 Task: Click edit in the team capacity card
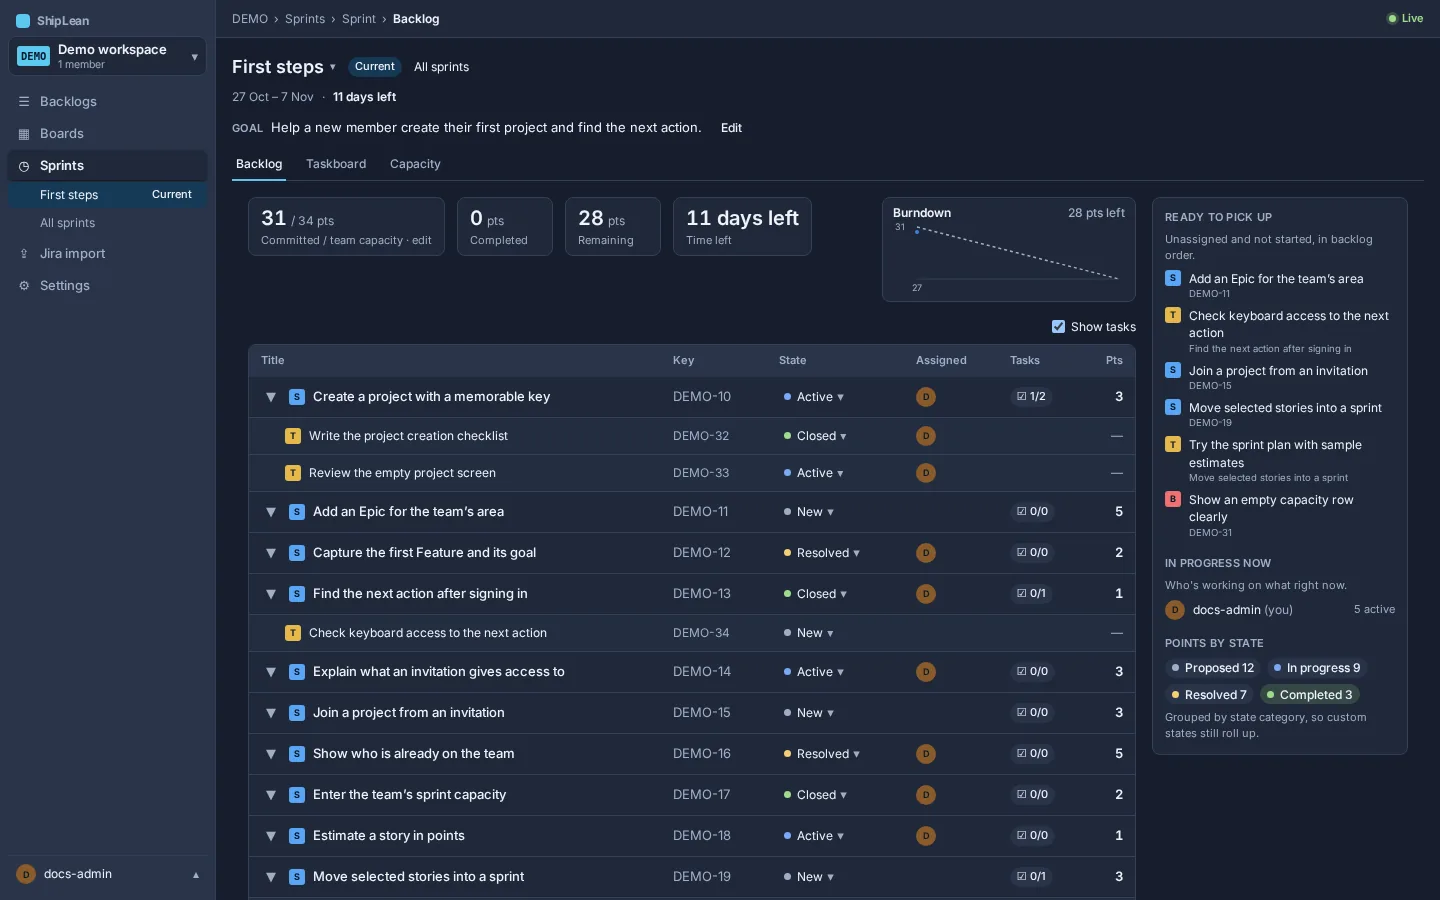[x=422, y=241]
